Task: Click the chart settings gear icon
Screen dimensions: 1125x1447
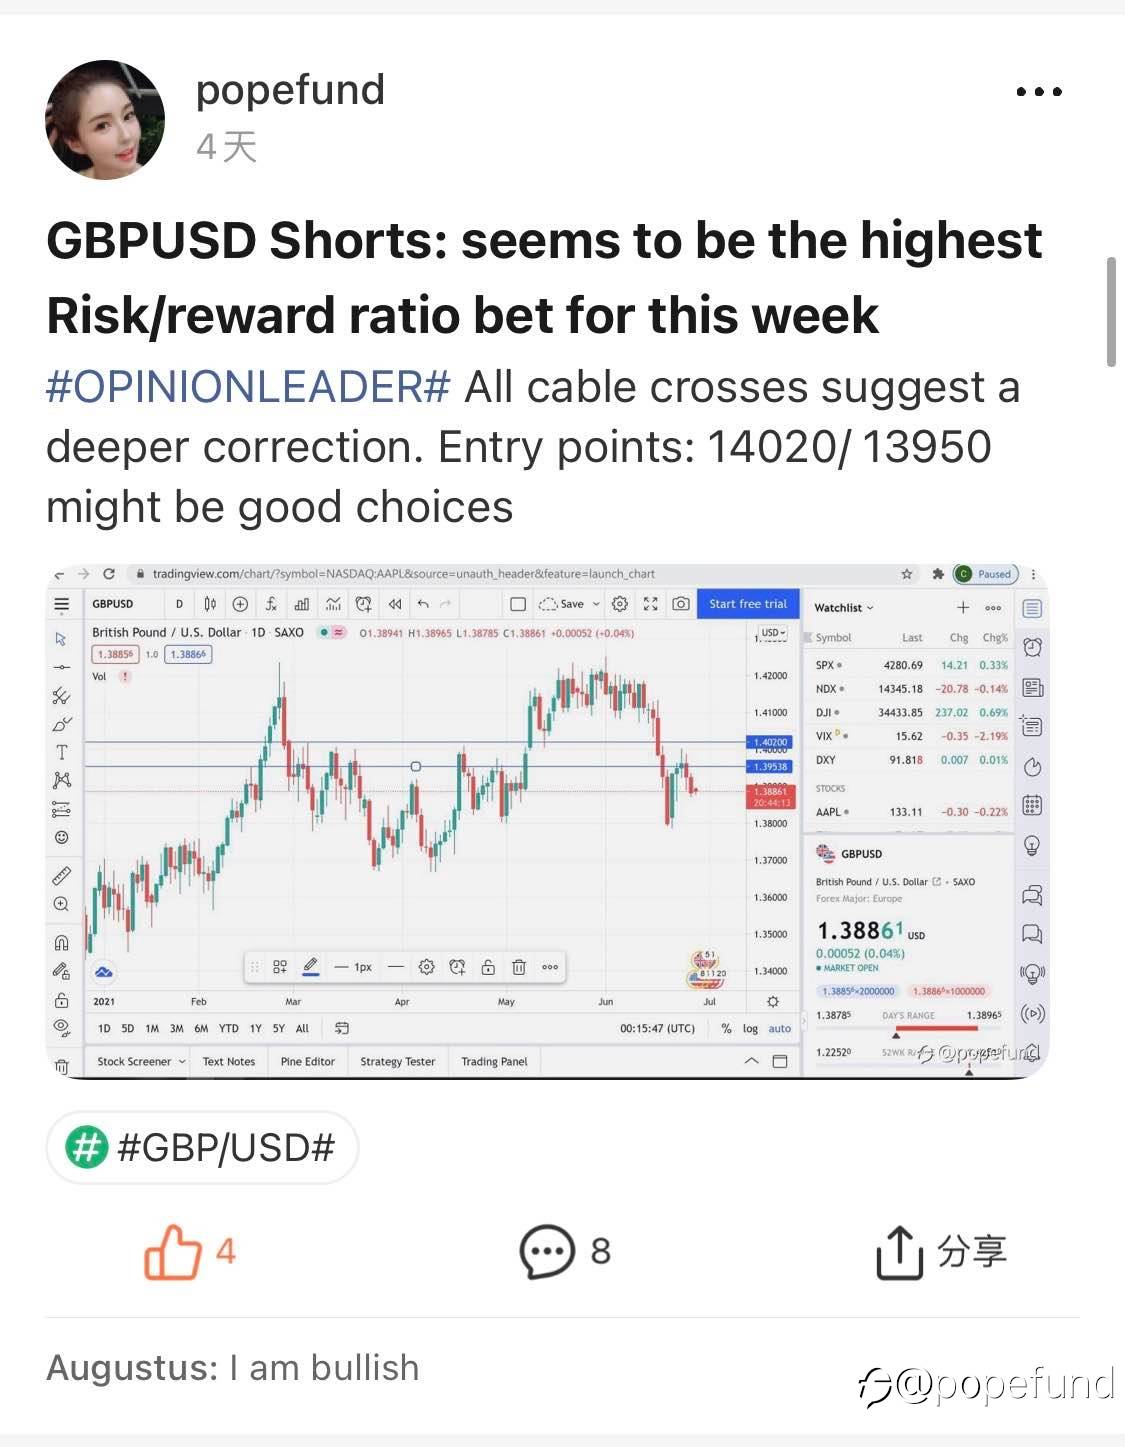Action: pyautogui.click(x=620, y=604)
